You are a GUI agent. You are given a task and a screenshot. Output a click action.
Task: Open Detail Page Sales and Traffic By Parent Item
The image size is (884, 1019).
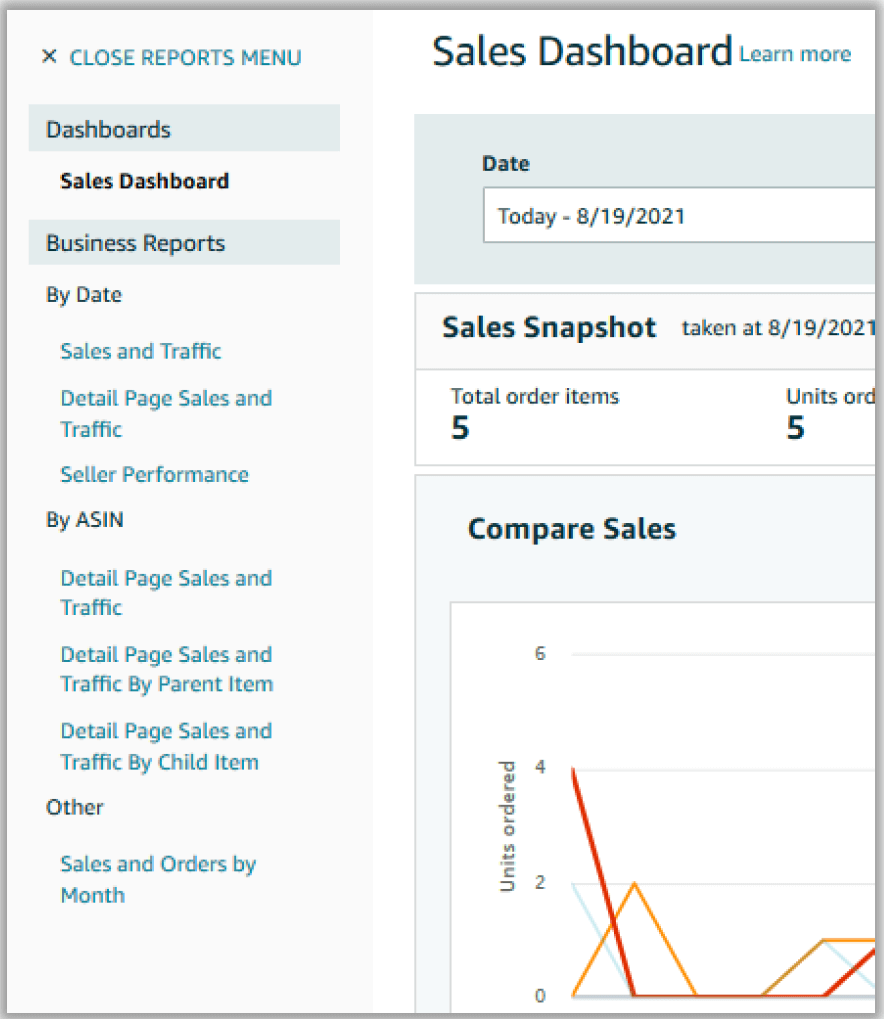[166, 669]
